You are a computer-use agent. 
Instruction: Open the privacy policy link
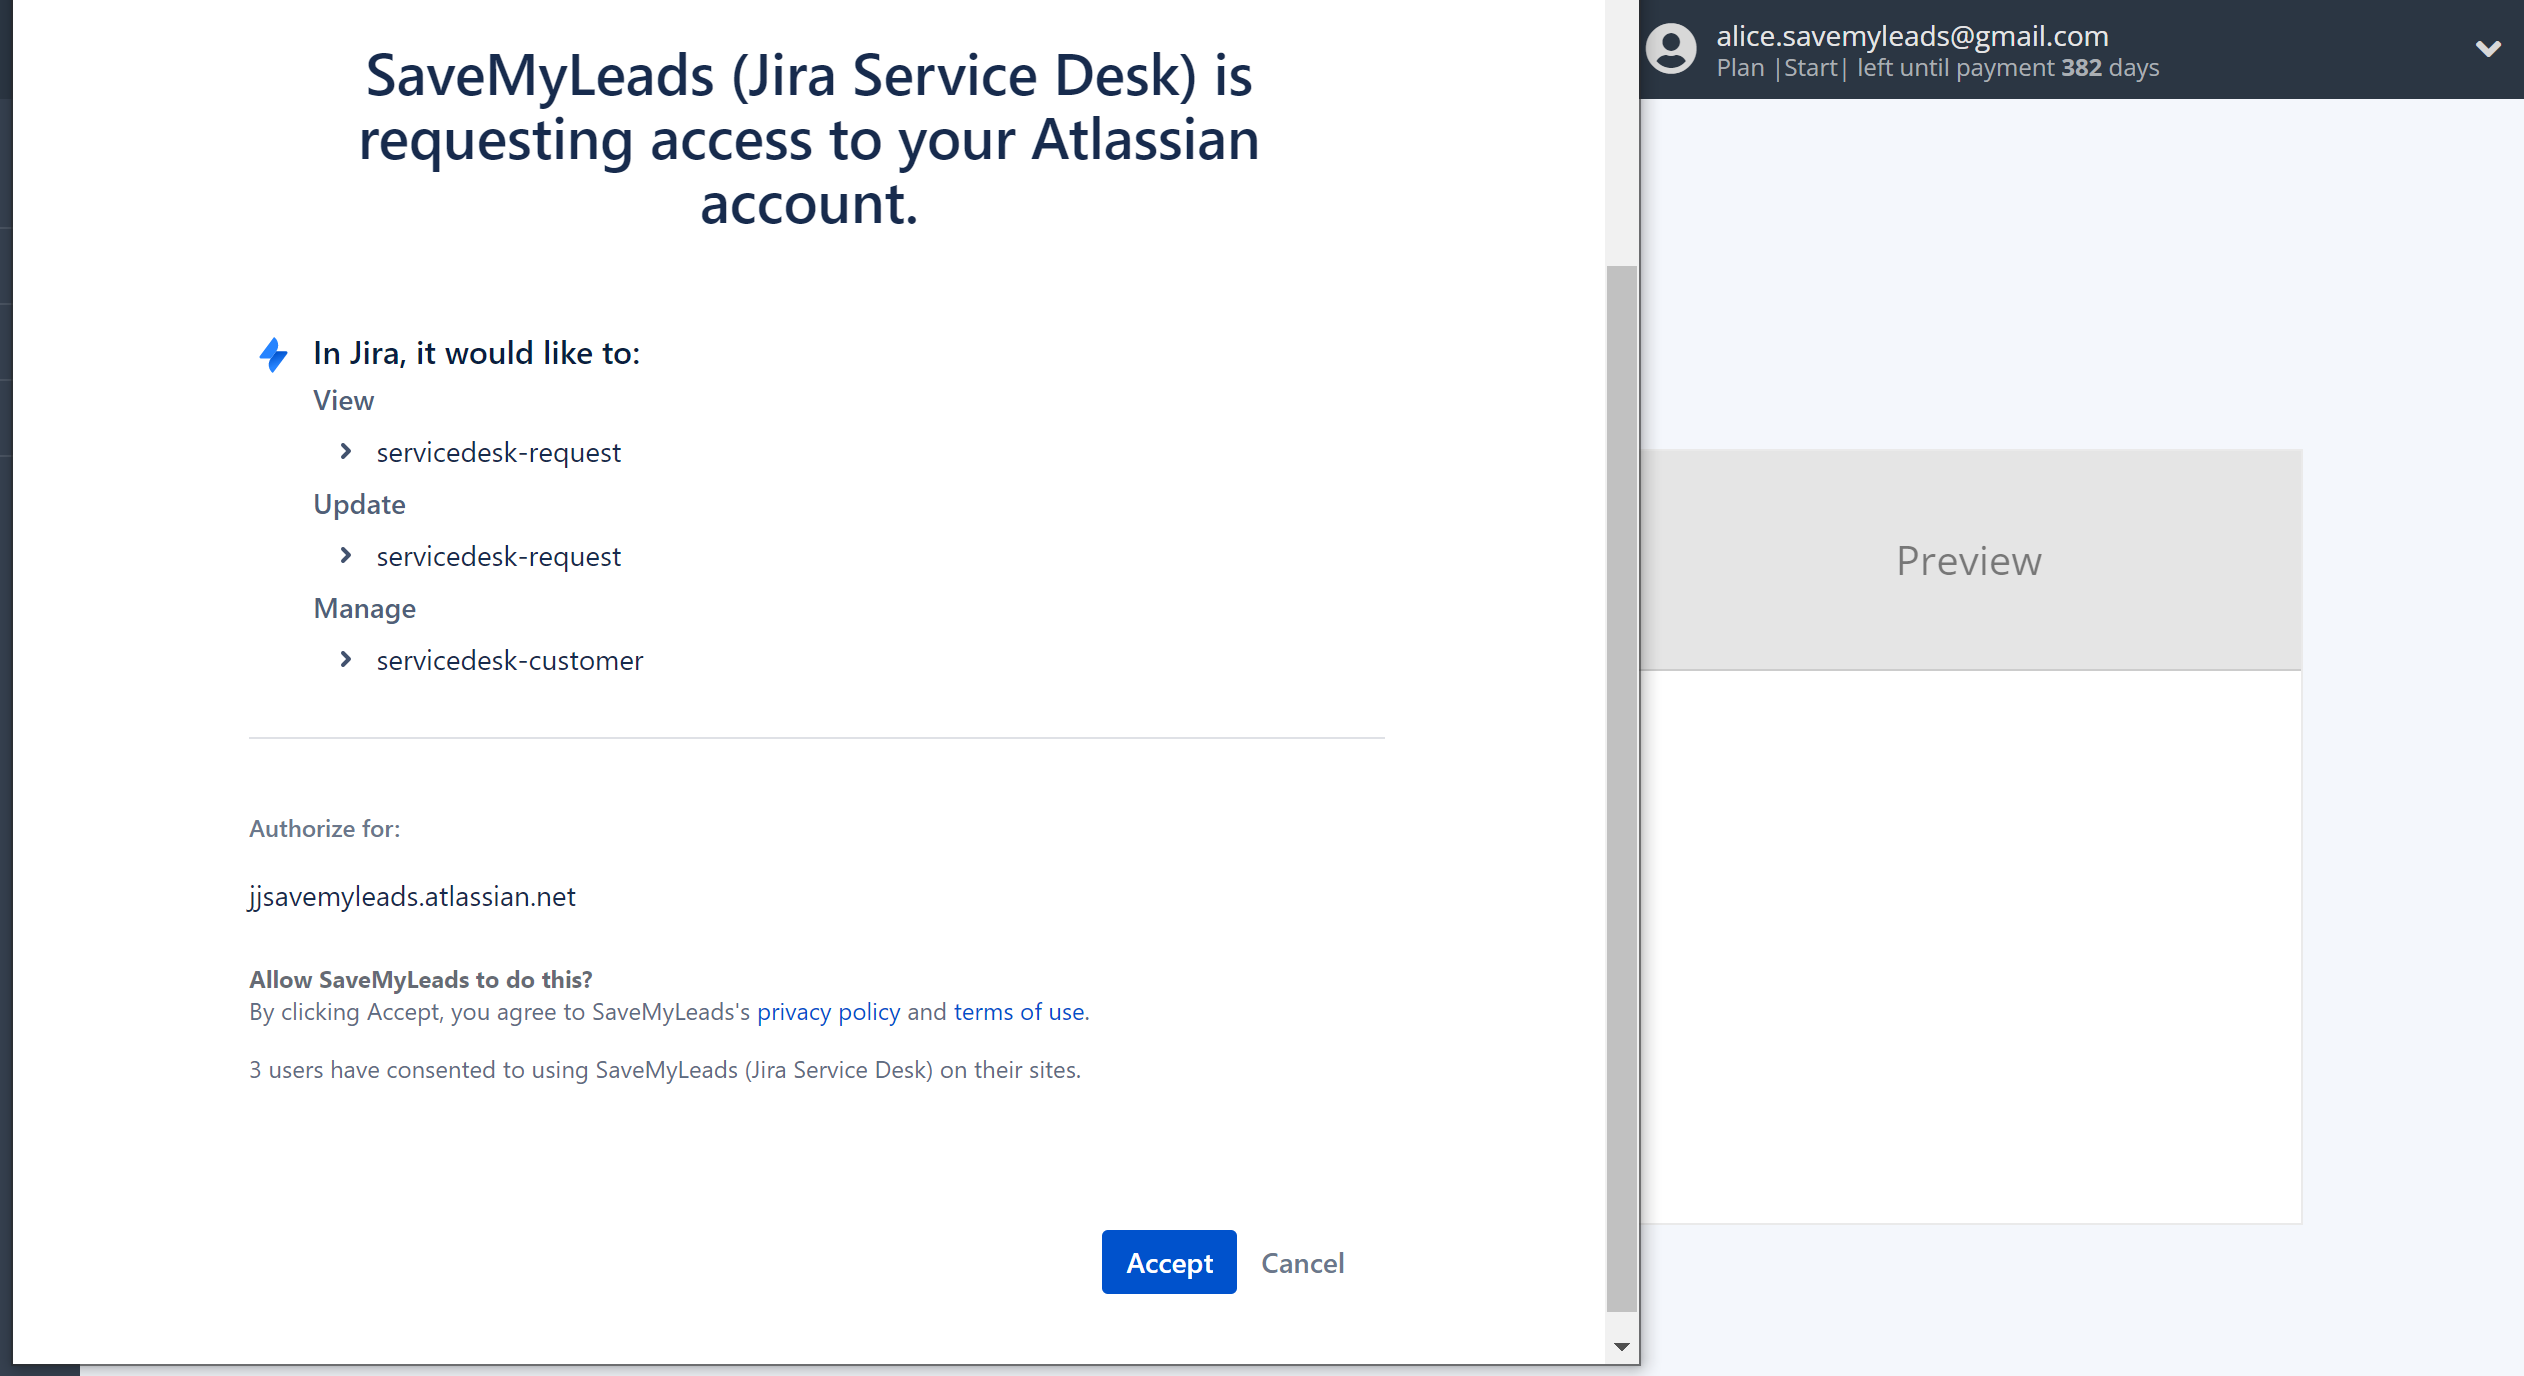[828, 1012]
